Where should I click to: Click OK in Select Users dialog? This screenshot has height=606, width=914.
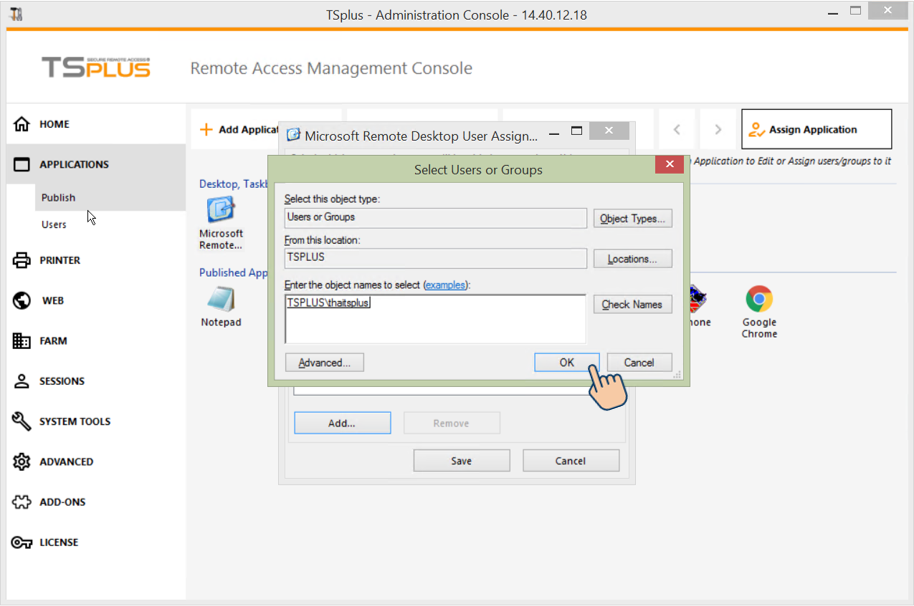pos(567,362)
